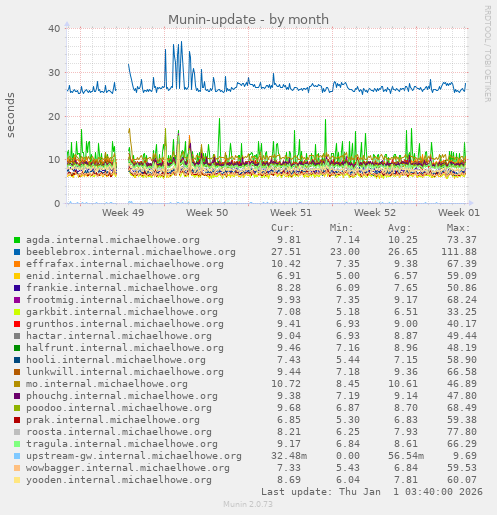The width and height of the screenshot is (497, 515).
Task: Select the grunthos.internal.michaelhowe.org label
Action: pyautogui.click(x=125, y=324)
